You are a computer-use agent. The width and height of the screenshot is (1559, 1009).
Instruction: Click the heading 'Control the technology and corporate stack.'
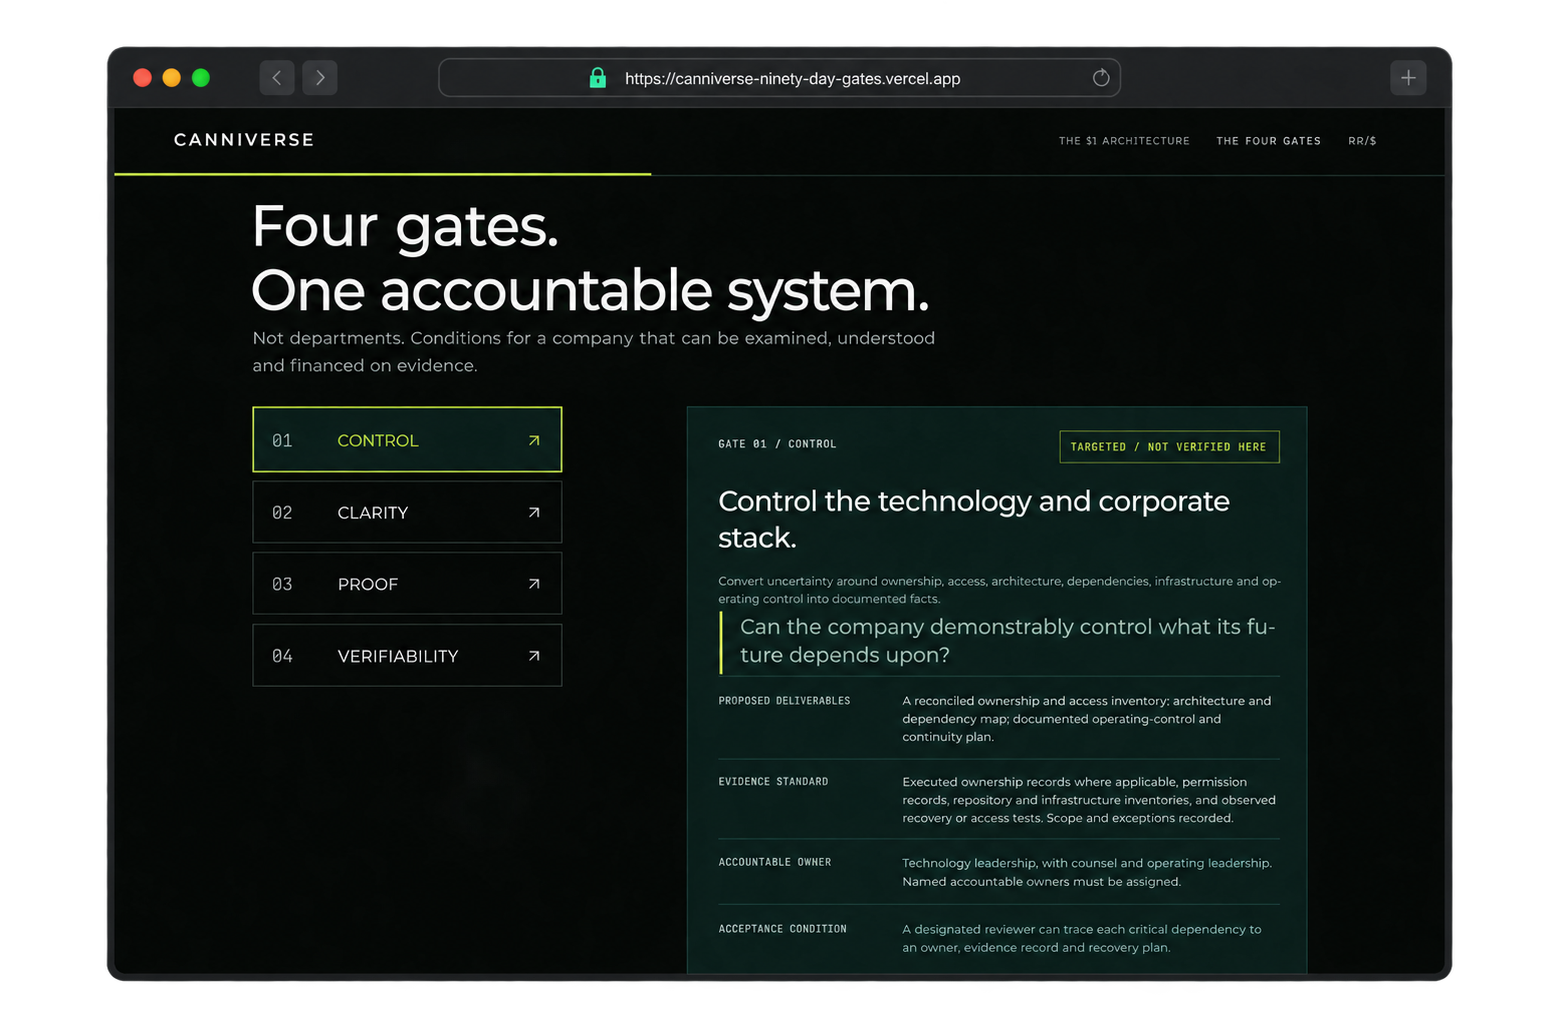[x=974, y=519]
